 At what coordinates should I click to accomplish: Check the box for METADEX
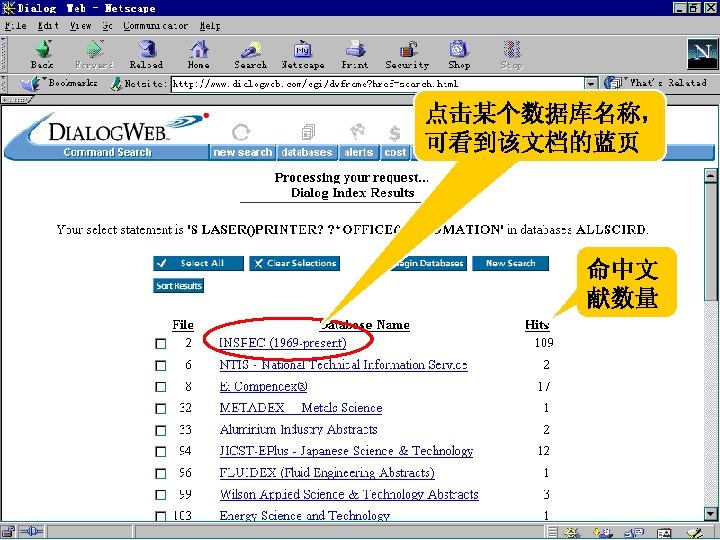pyautogui.click(x=161, y=409)
